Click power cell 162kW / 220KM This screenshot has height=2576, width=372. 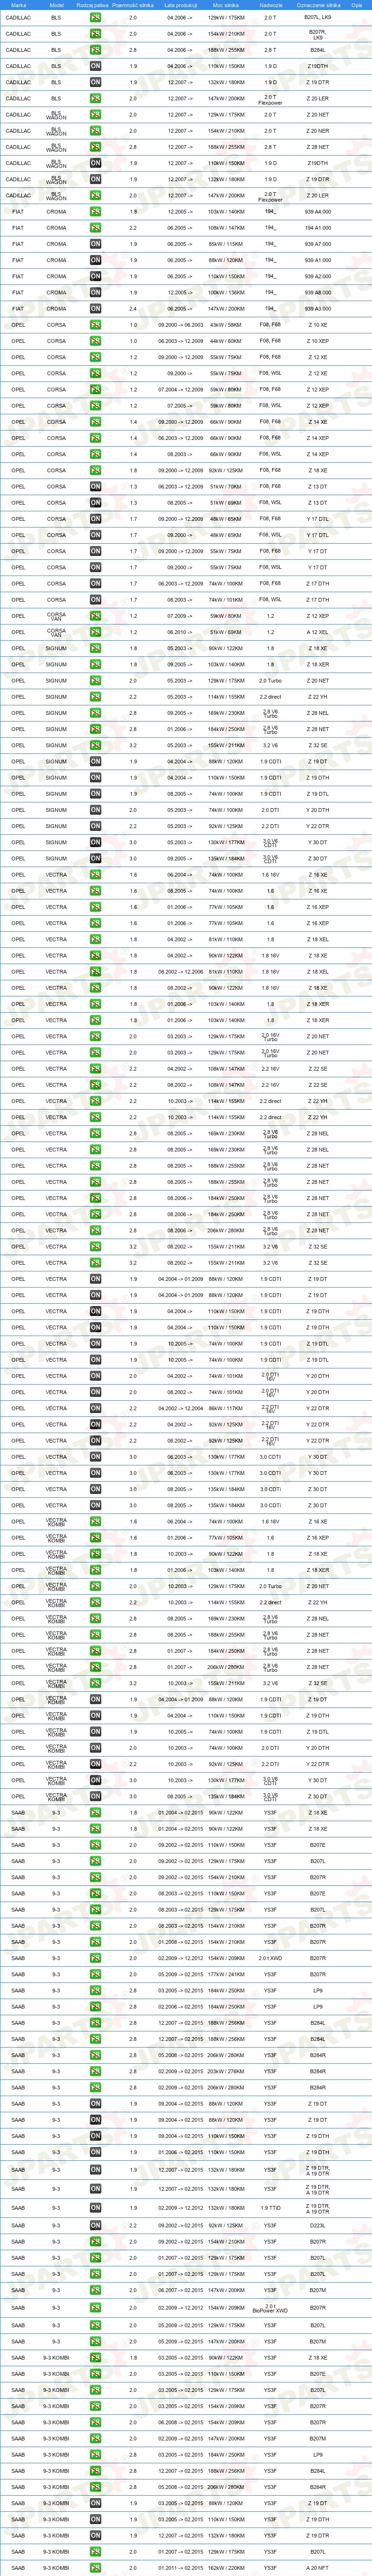pos(226,2567)
